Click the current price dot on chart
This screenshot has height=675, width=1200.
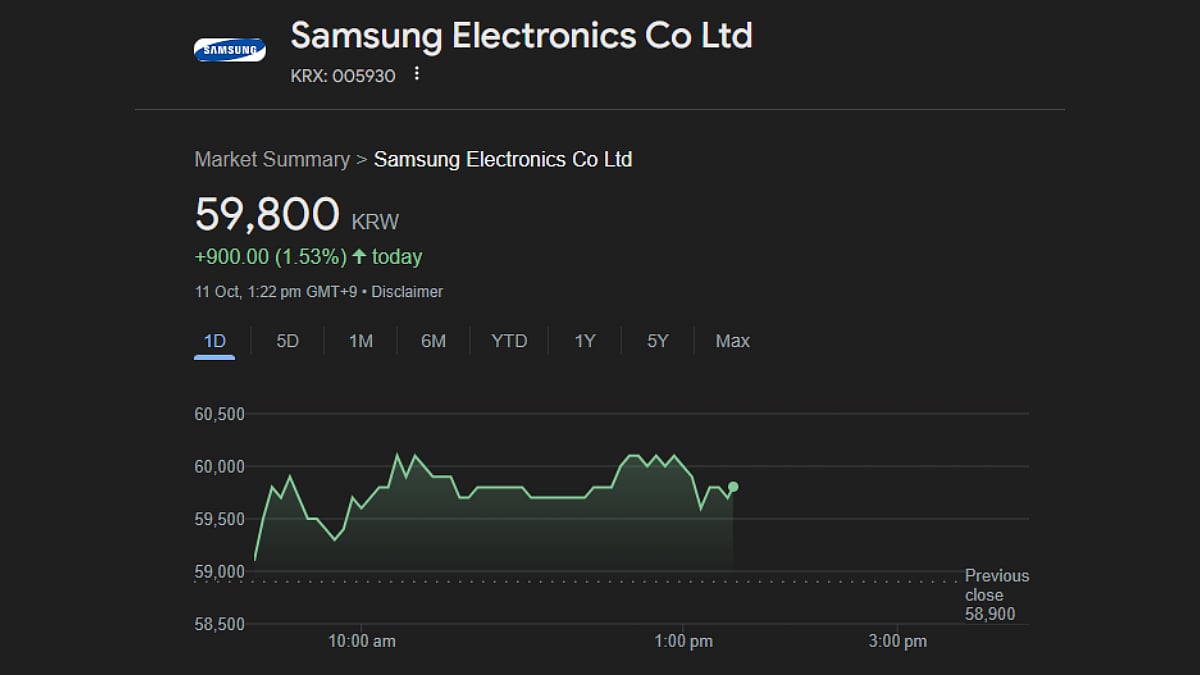(x=733, y=487)
